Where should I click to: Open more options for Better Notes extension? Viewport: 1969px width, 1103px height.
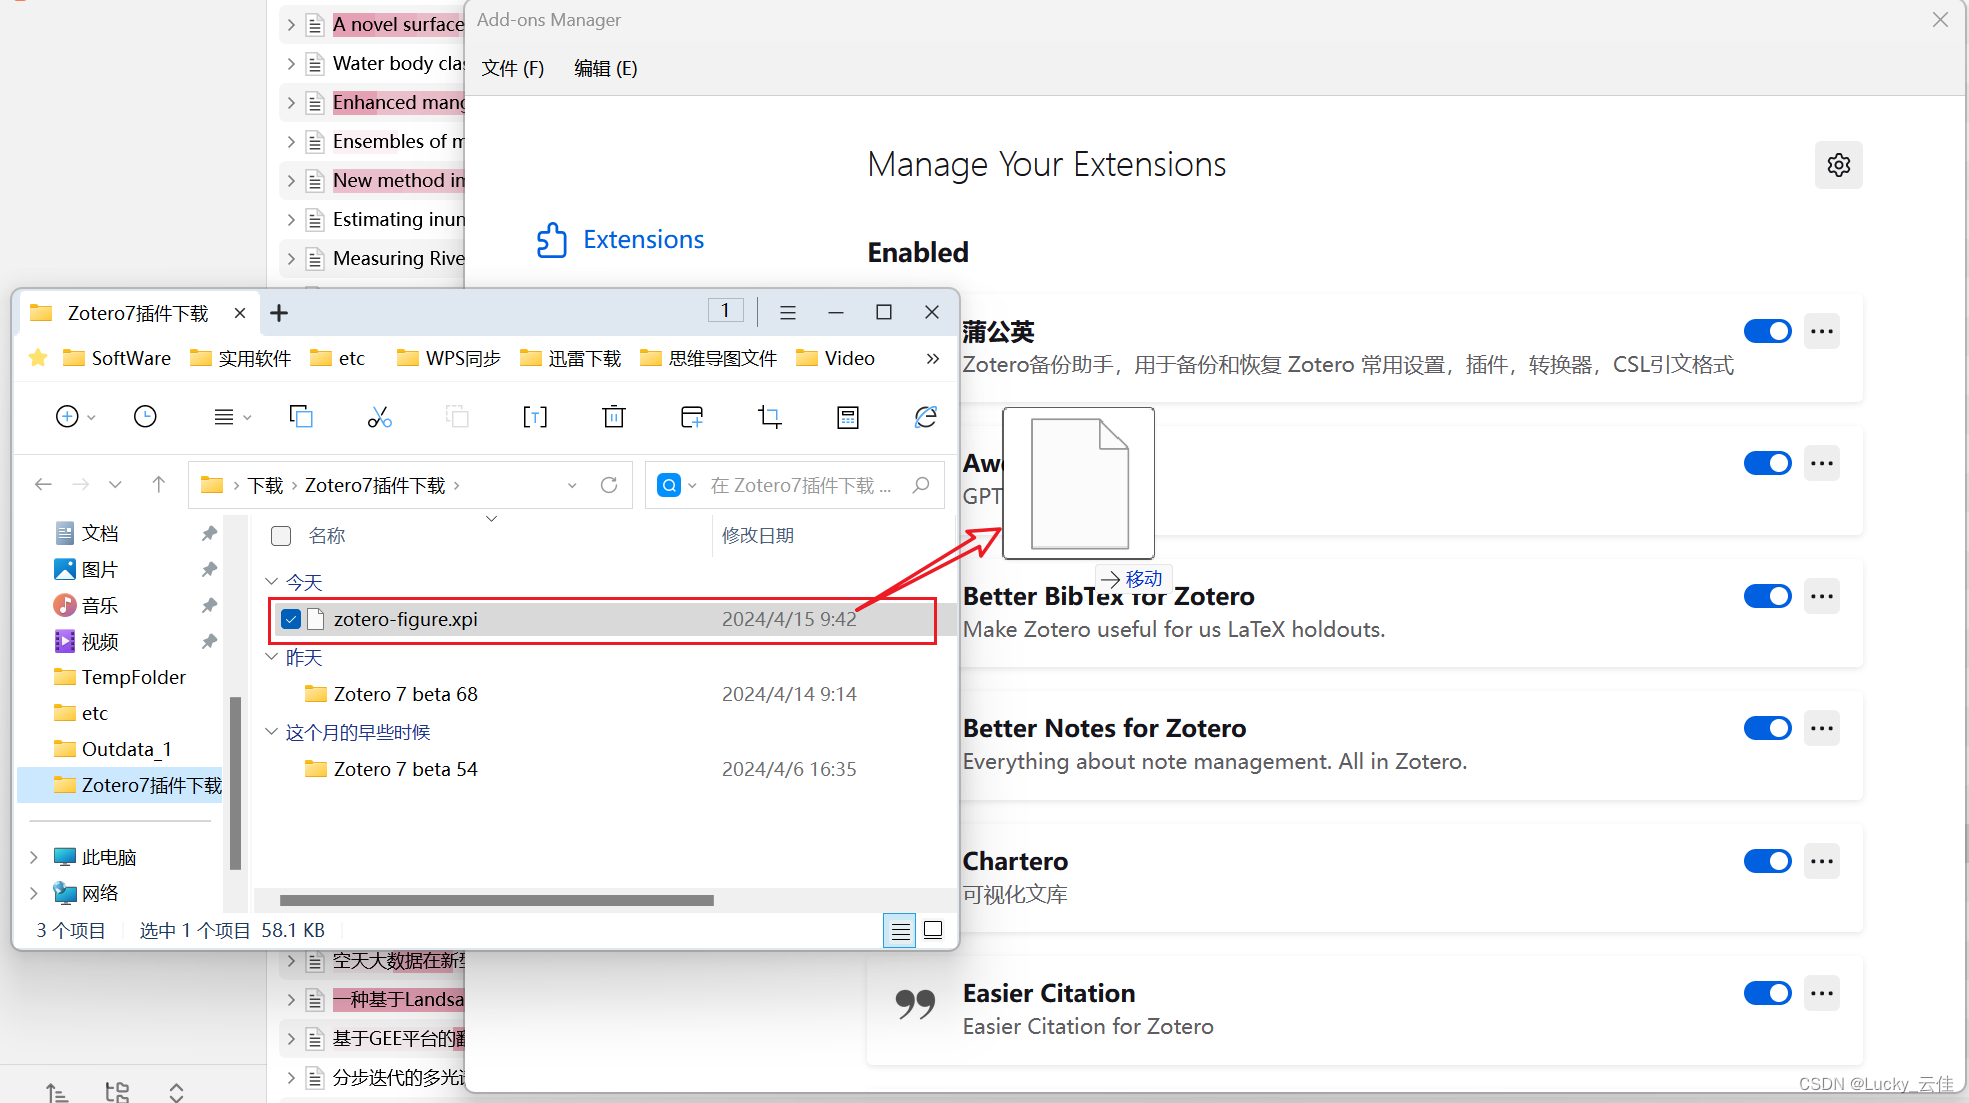[x=1822, y=729]
